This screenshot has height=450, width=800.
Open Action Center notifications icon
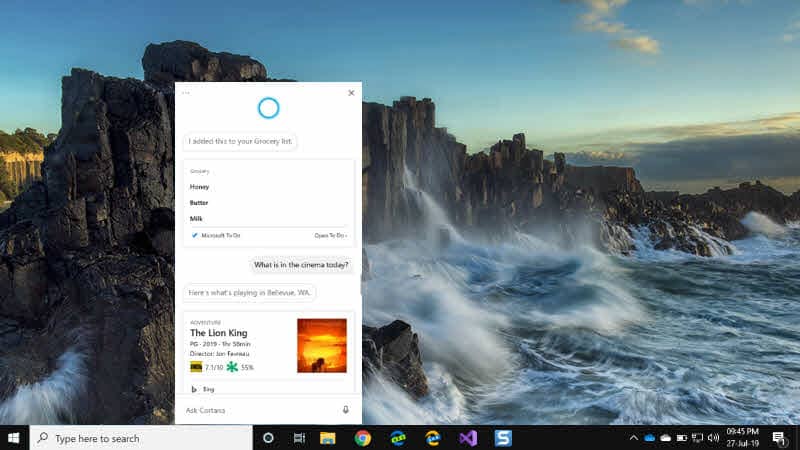point(779,438)
